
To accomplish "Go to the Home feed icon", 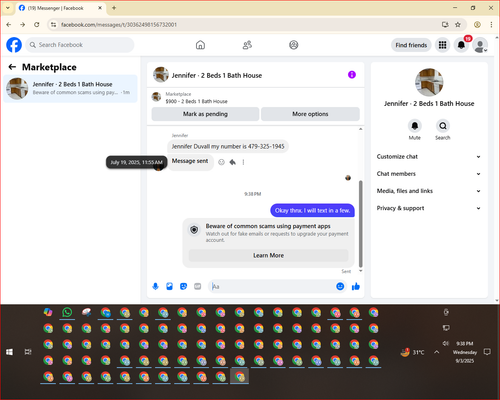I will pos(200,45).
